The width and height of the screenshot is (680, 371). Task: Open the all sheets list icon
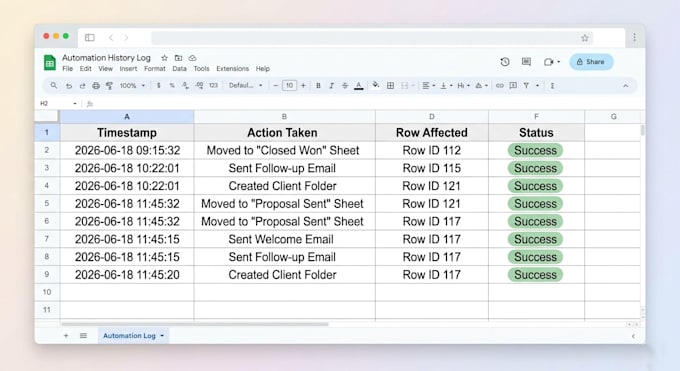(83, 335)
